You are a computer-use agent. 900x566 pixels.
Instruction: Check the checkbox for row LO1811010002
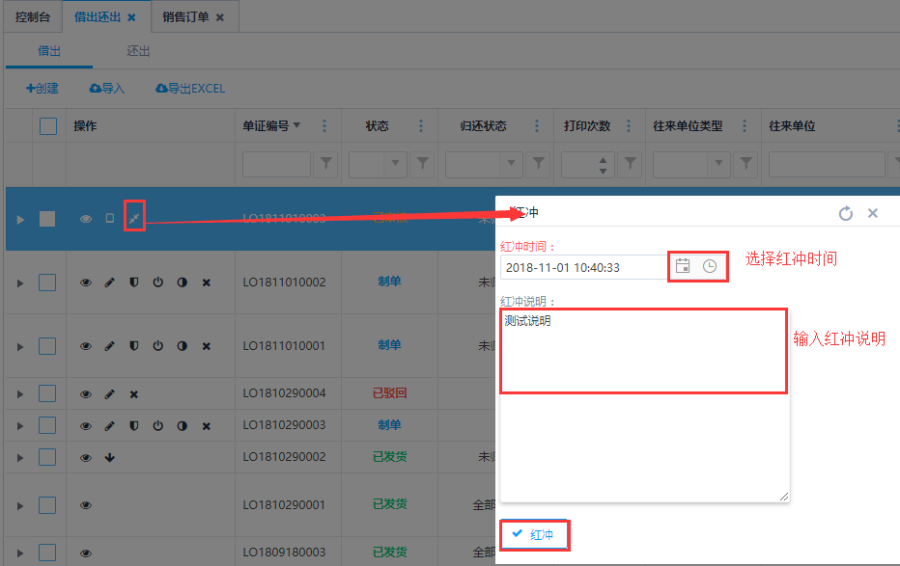pos(48,283)
